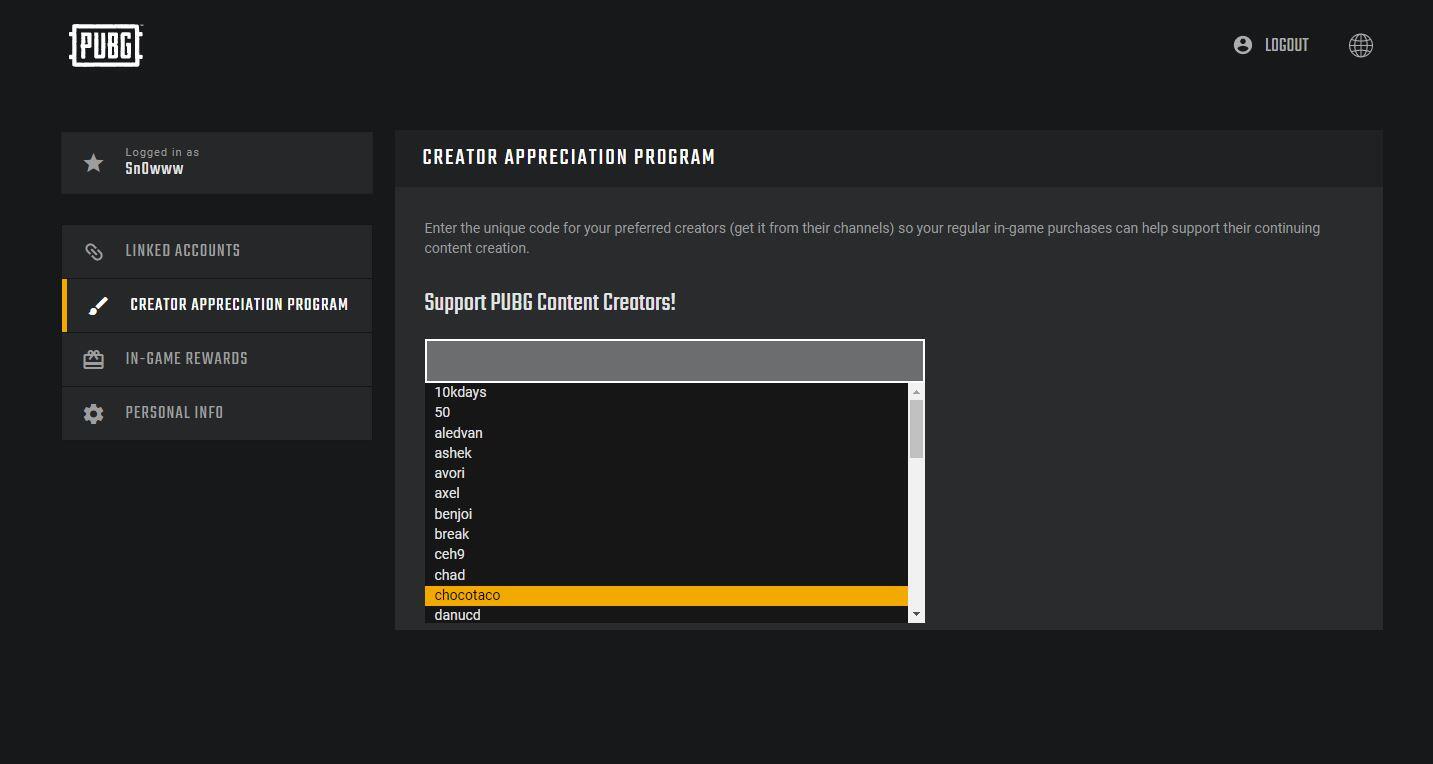Click the star icon next to username
Screen dimensions: 1433x764
coord(93,163)
